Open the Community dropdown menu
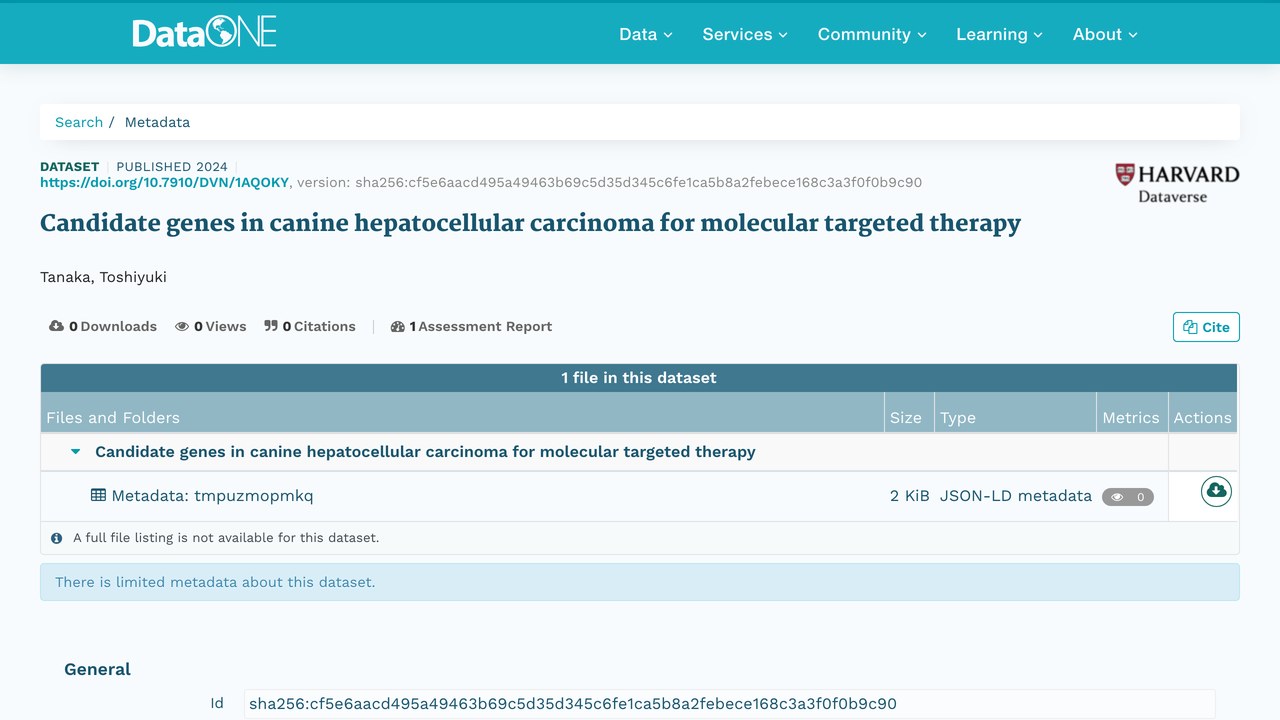 click(872, 34)
